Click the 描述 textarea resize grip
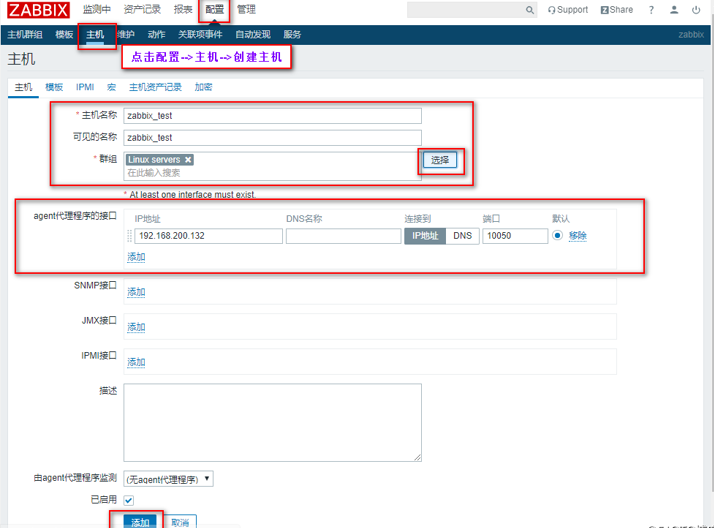Screen dimensions: 714x528 tap(418, 457)
